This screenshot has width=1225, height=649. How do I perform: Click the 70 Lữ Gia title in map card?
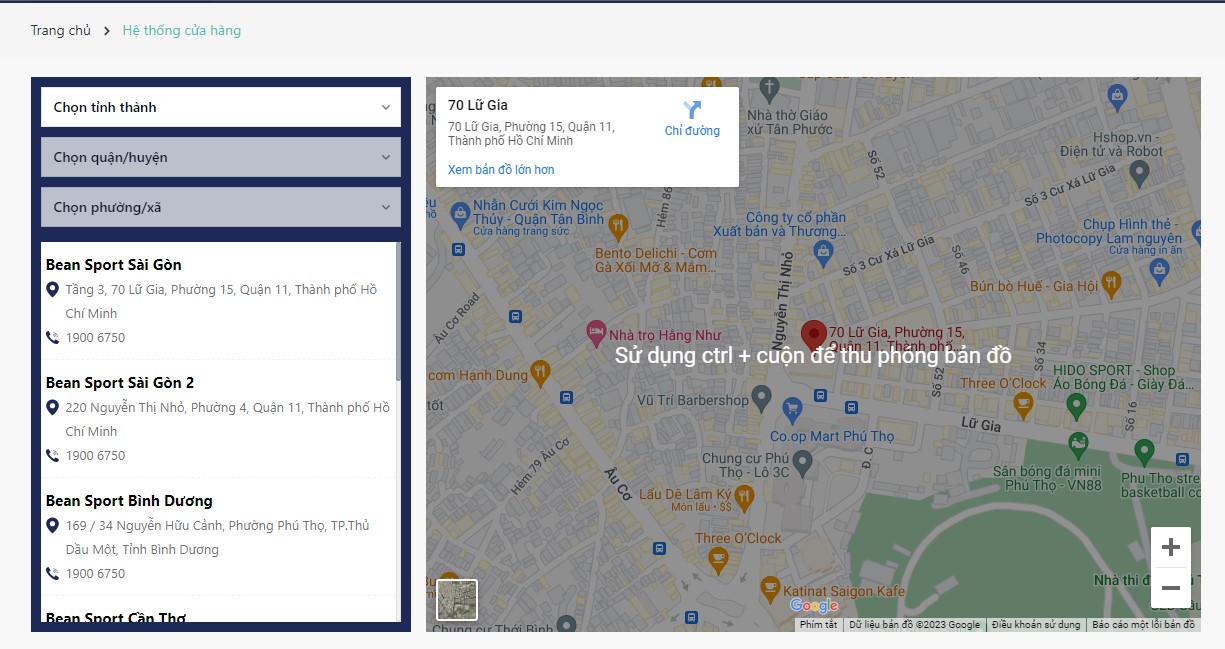coord(478,105)
